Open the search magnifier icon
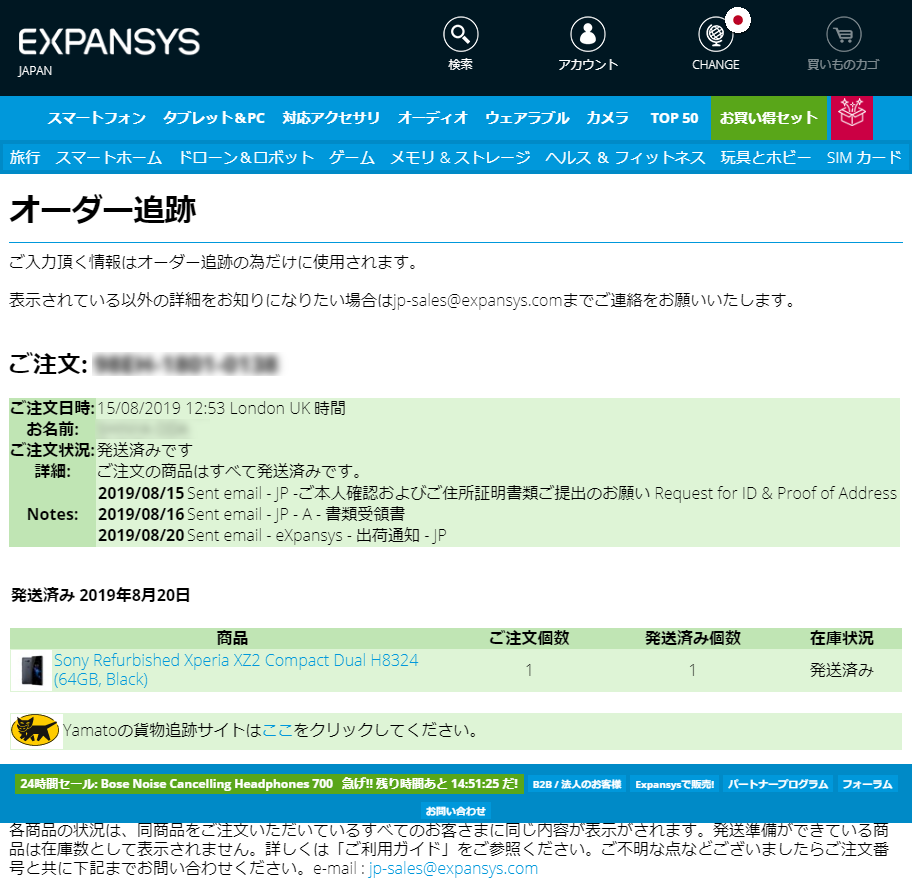 click(461, 34)
